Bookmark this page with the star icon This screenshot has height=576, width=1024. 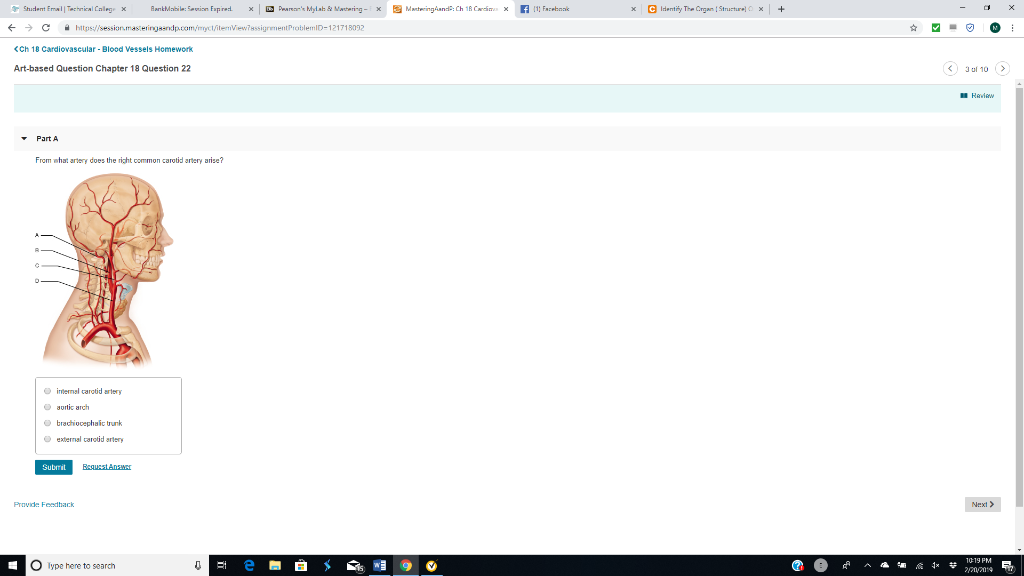(914, 27)
